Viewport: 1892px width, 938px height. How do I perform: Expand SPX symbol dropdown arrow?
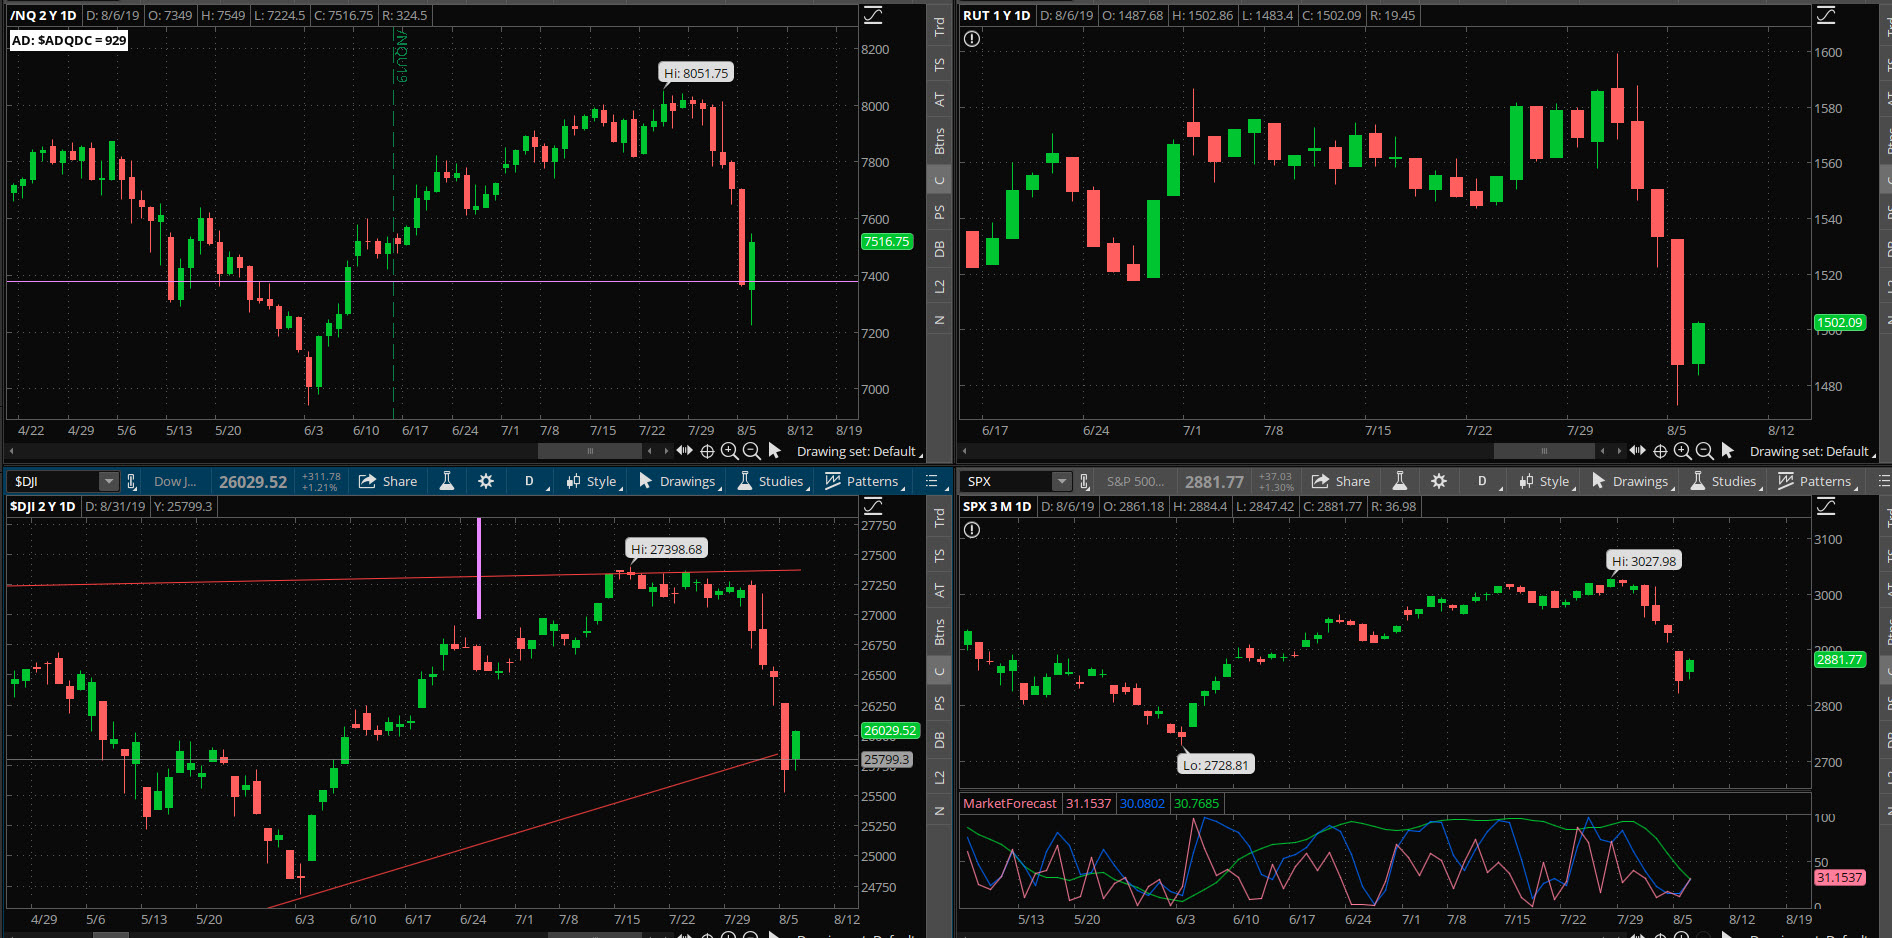(x=1061, y=481)
